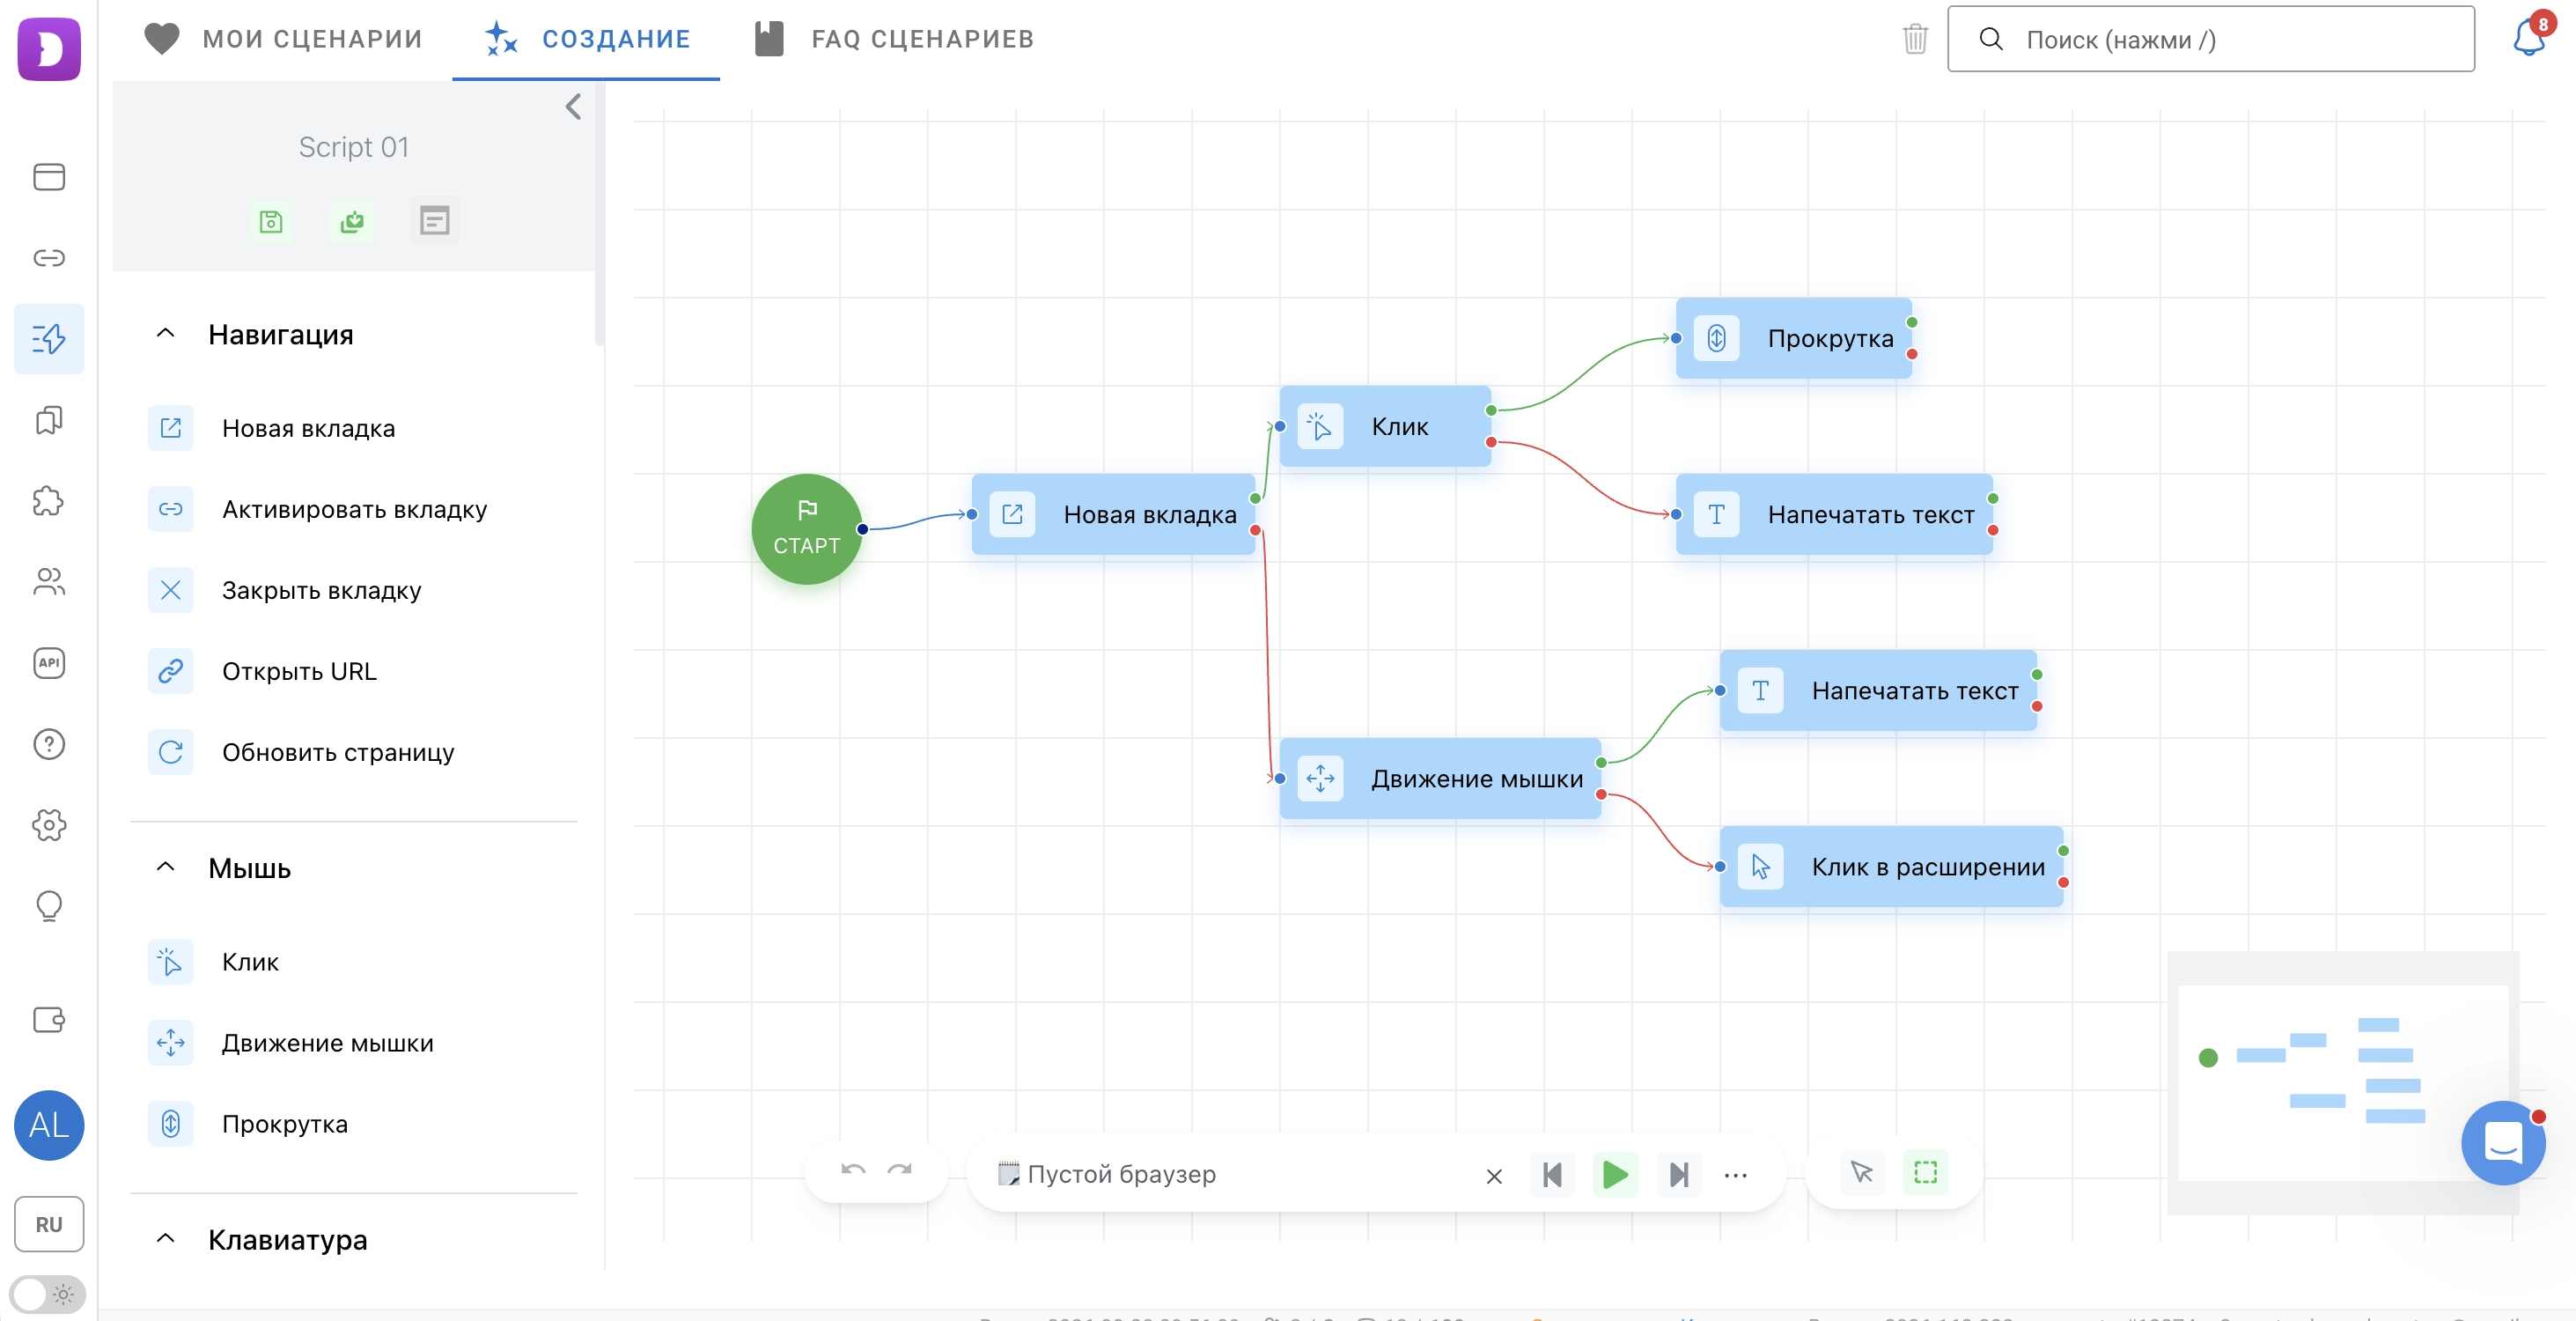Collapse the left actions panel chevron

[x=573, y=107]
